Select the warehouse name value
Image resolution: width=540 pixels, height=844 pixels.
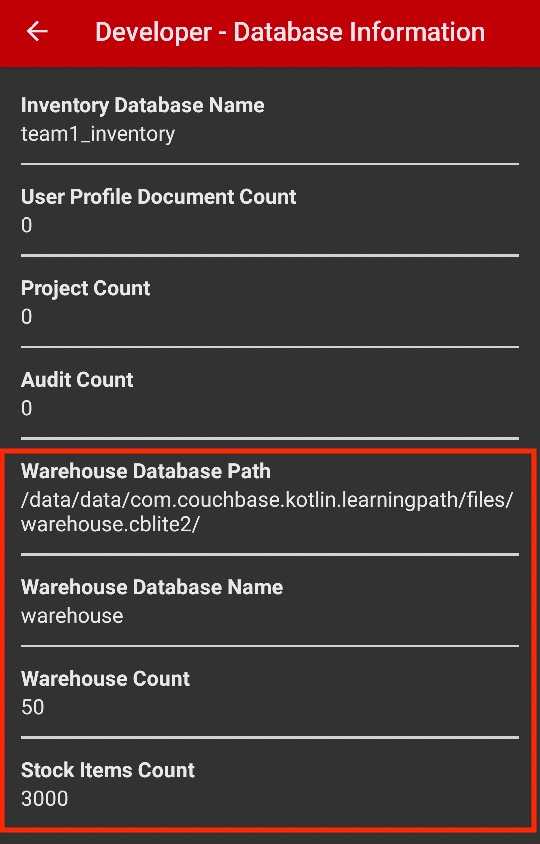[72, 616]
